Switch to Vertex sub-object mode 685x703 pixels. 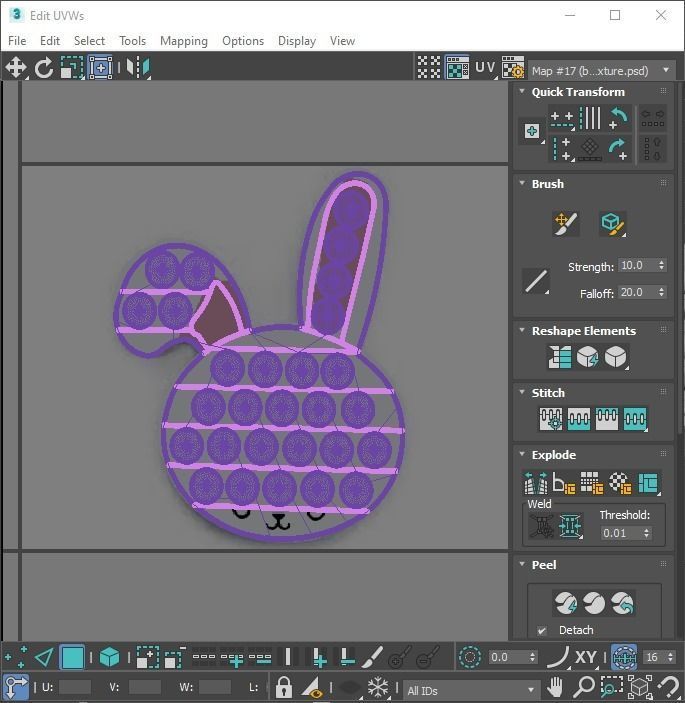[x=16, y=657]
